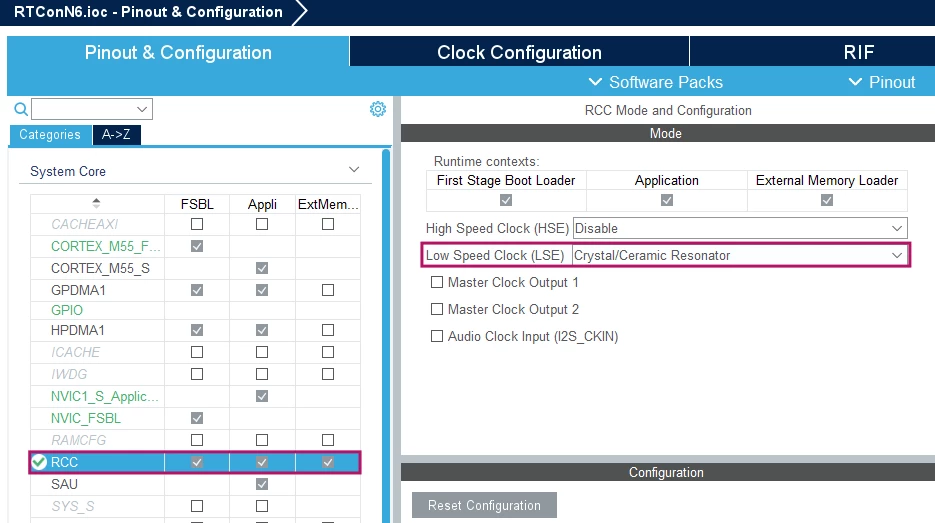Toggle External Memory Loader runtime context
This screenshot has height=523, width=935.
(x=826, y=200)
